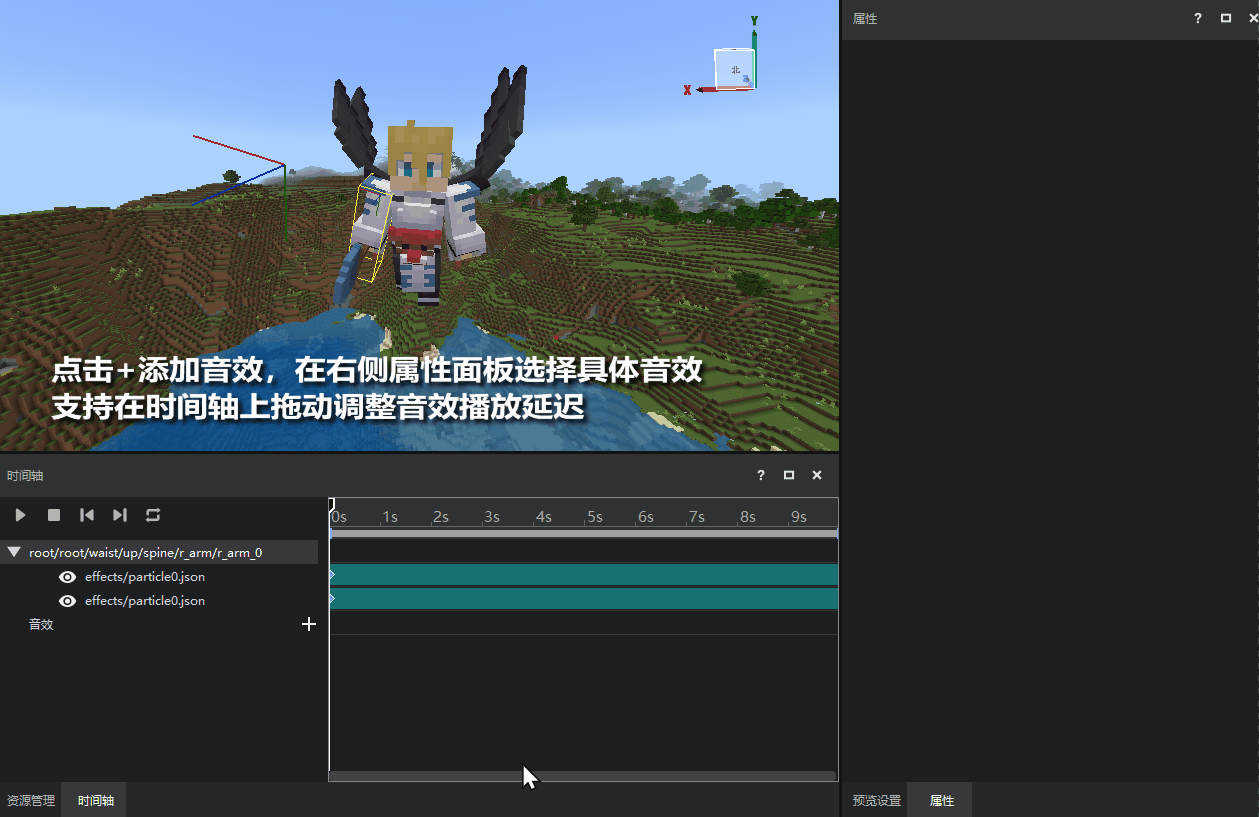
Task: Select the second particle track's teal clip
Action: 584,598
